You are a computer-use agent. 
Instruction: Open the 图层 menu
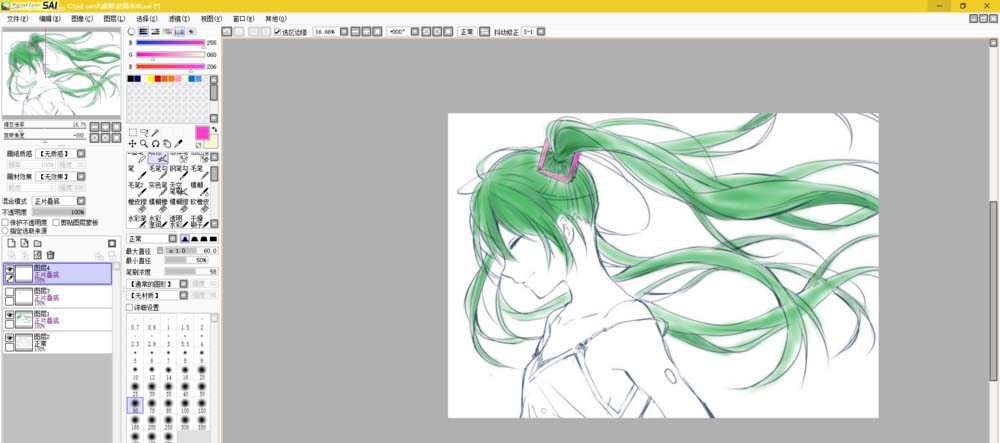[x=114, y=19]
